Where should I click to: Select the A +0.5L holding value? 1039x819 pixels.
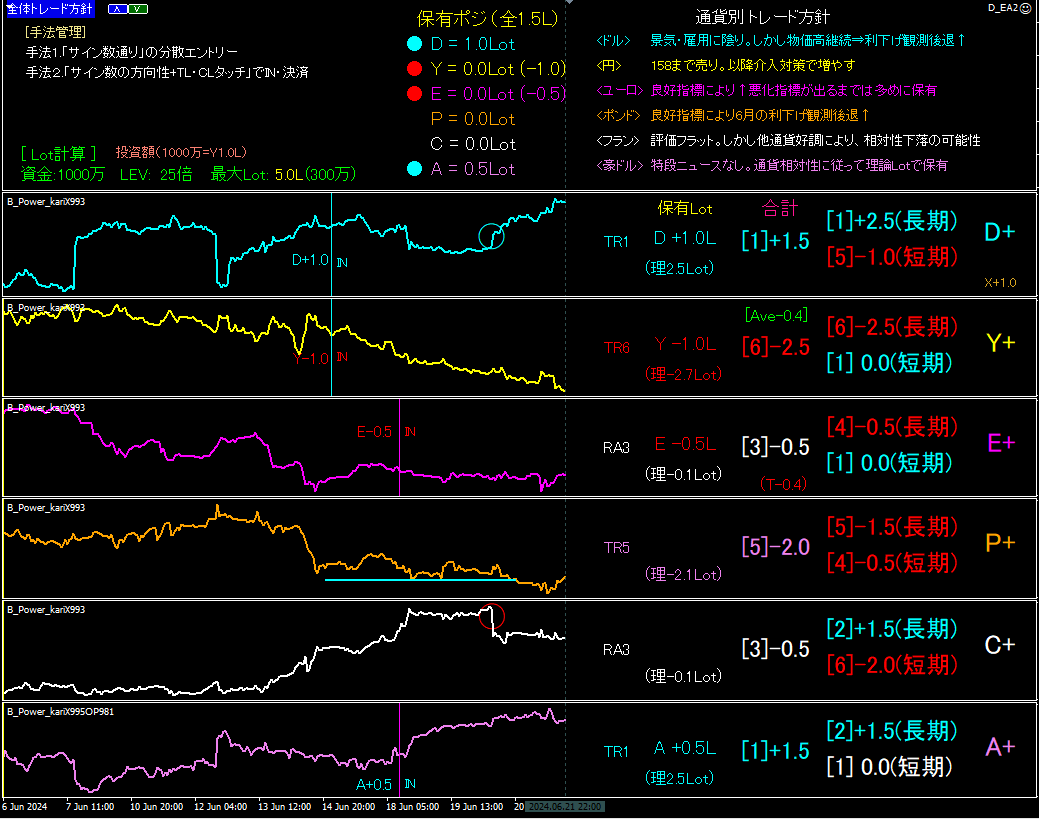tap(684, 748)
